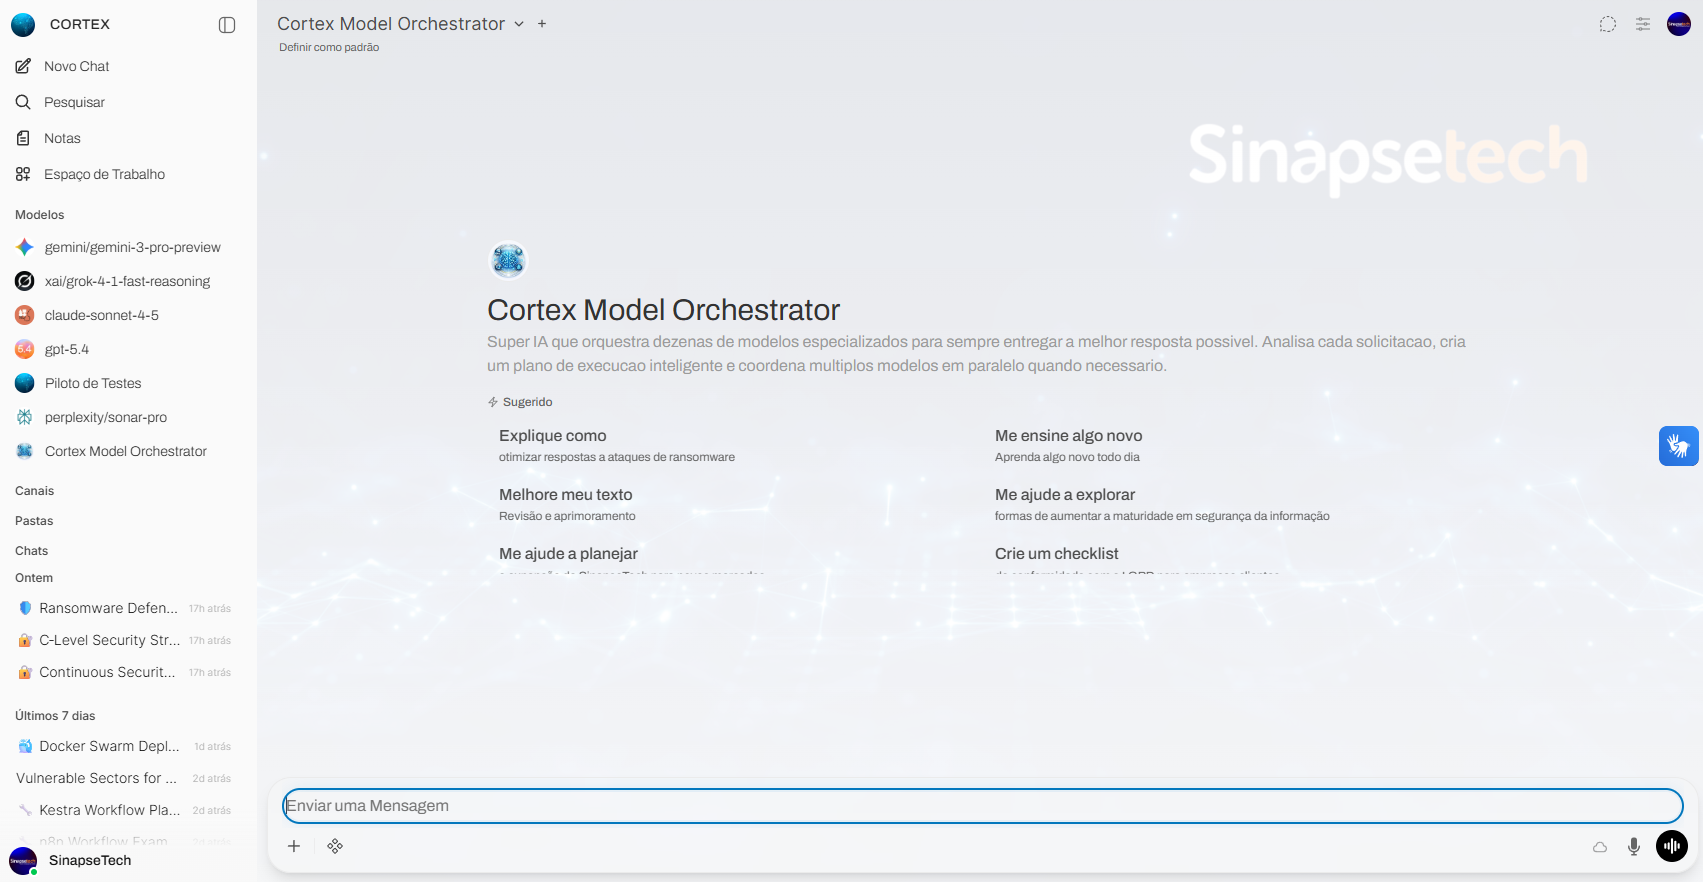
Task: Click the sign language accessibility button
Action: coord(1678,446)
